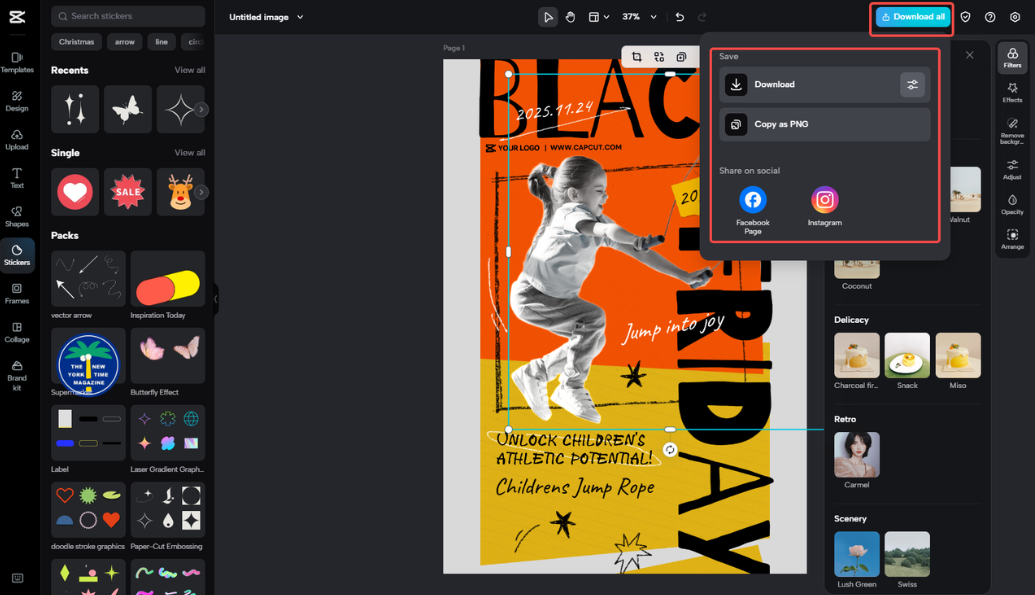Open download format settings sliders
The height and width of the screenshot is (595, 1035).
[x=912, y=85]
